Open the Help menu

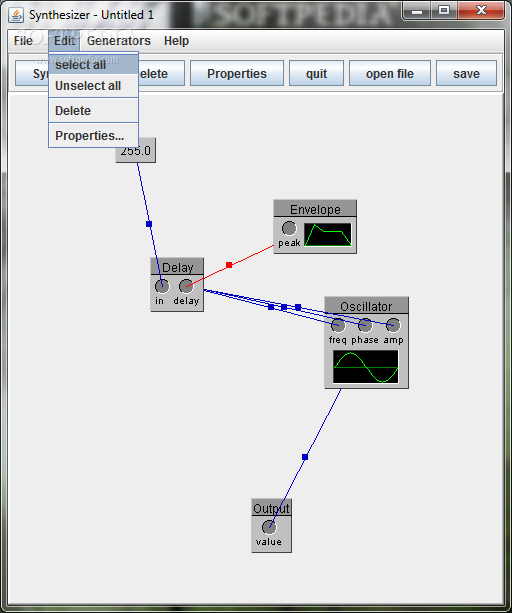coord(176,41)
